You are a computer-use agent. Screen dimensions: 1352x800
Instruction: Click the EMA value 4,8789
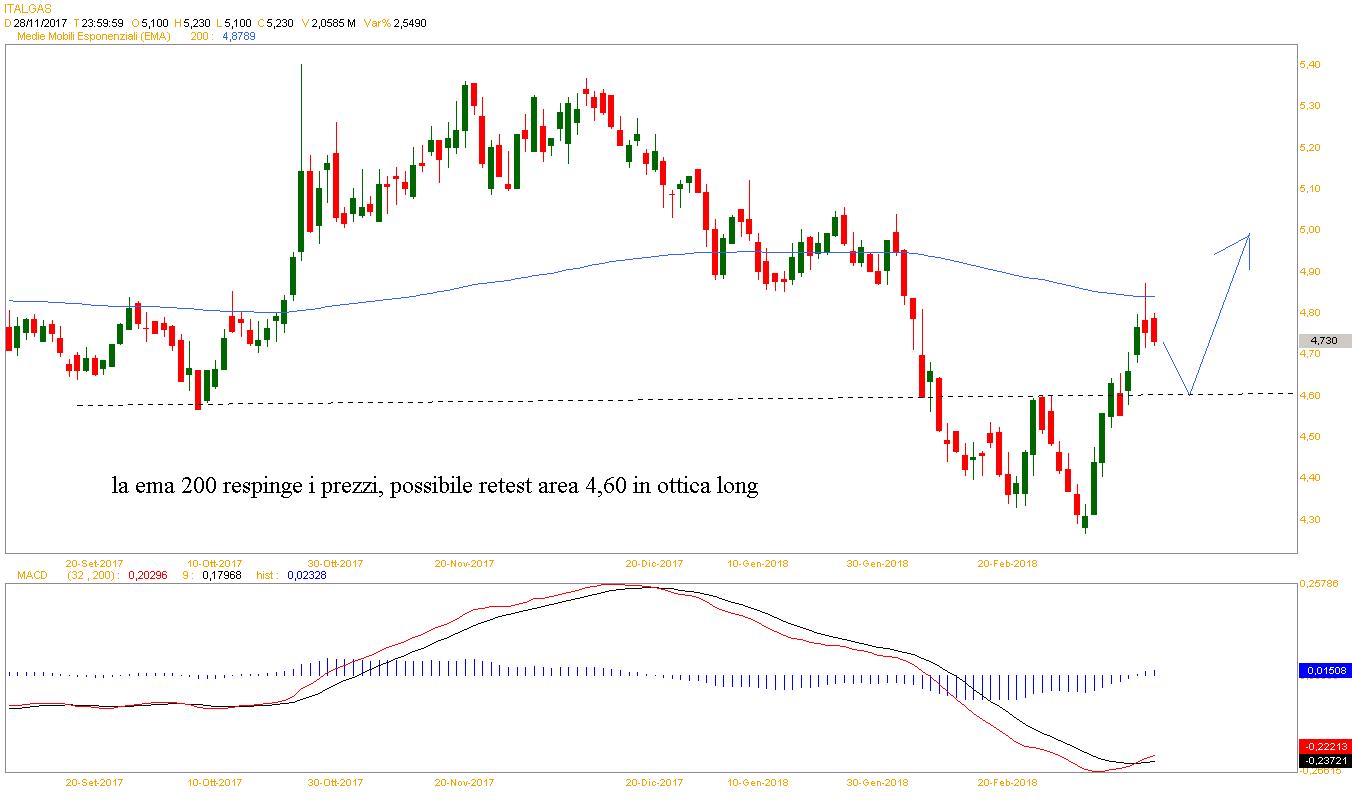pyautogui.click(x=240, y=36)
